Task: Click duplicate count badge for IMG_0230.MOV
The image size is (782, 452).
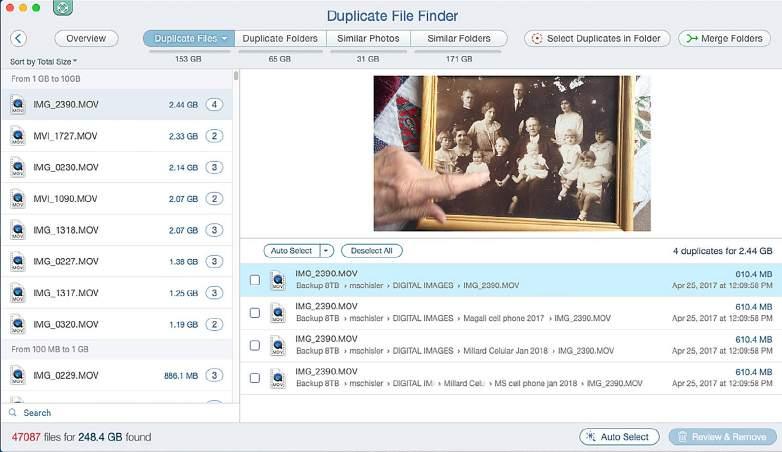Action: (x=214, y=167)
